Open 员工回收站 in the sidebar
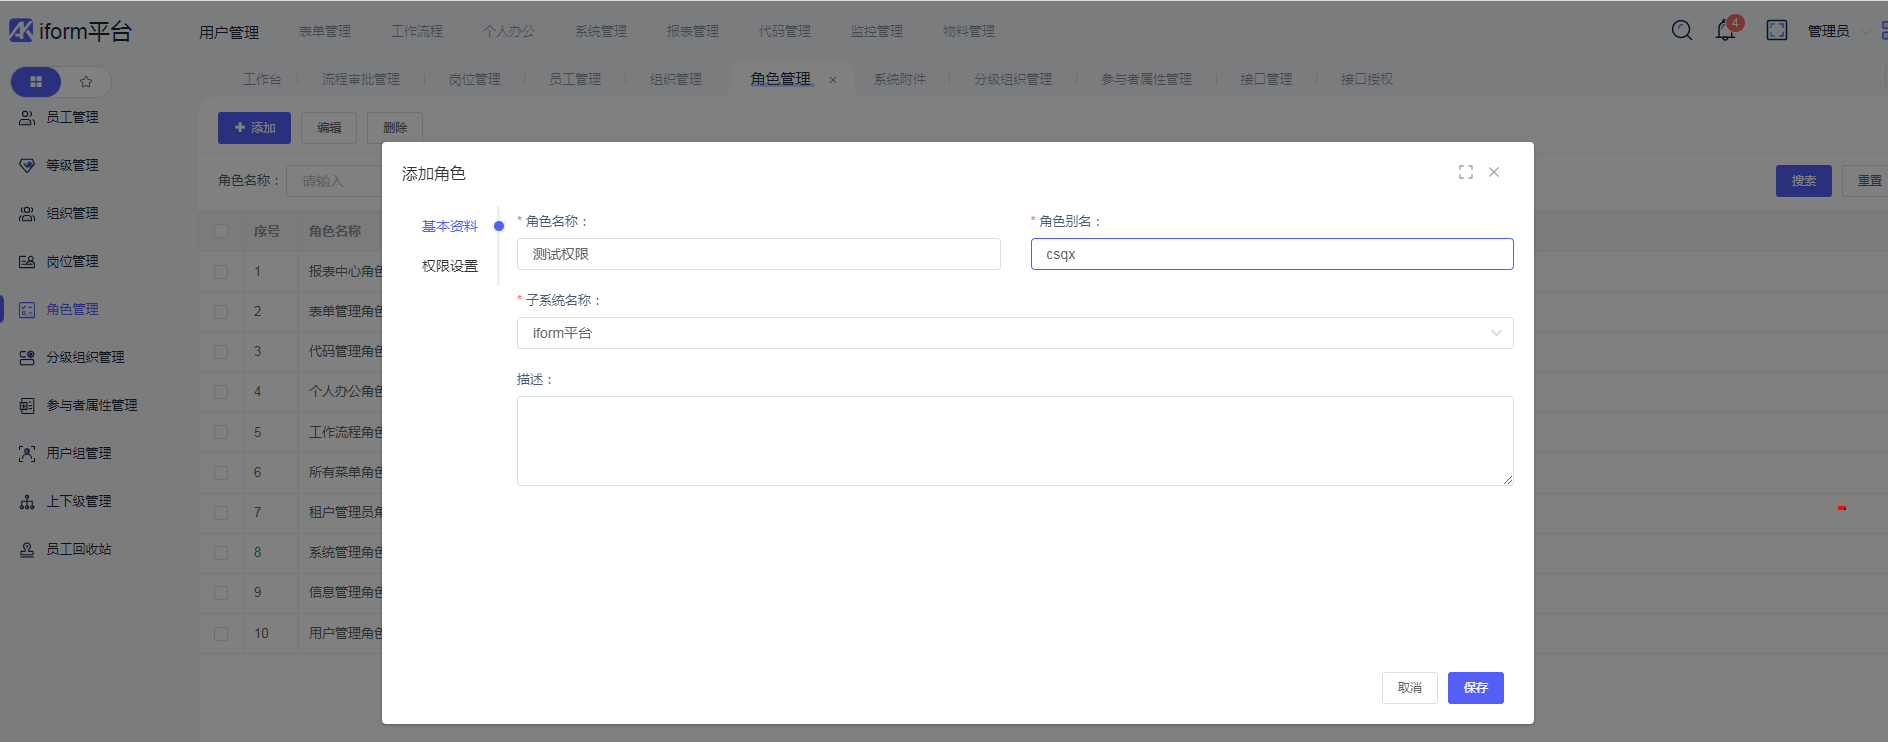This screenshot has width=1888, height=742. tap(78, 549)
